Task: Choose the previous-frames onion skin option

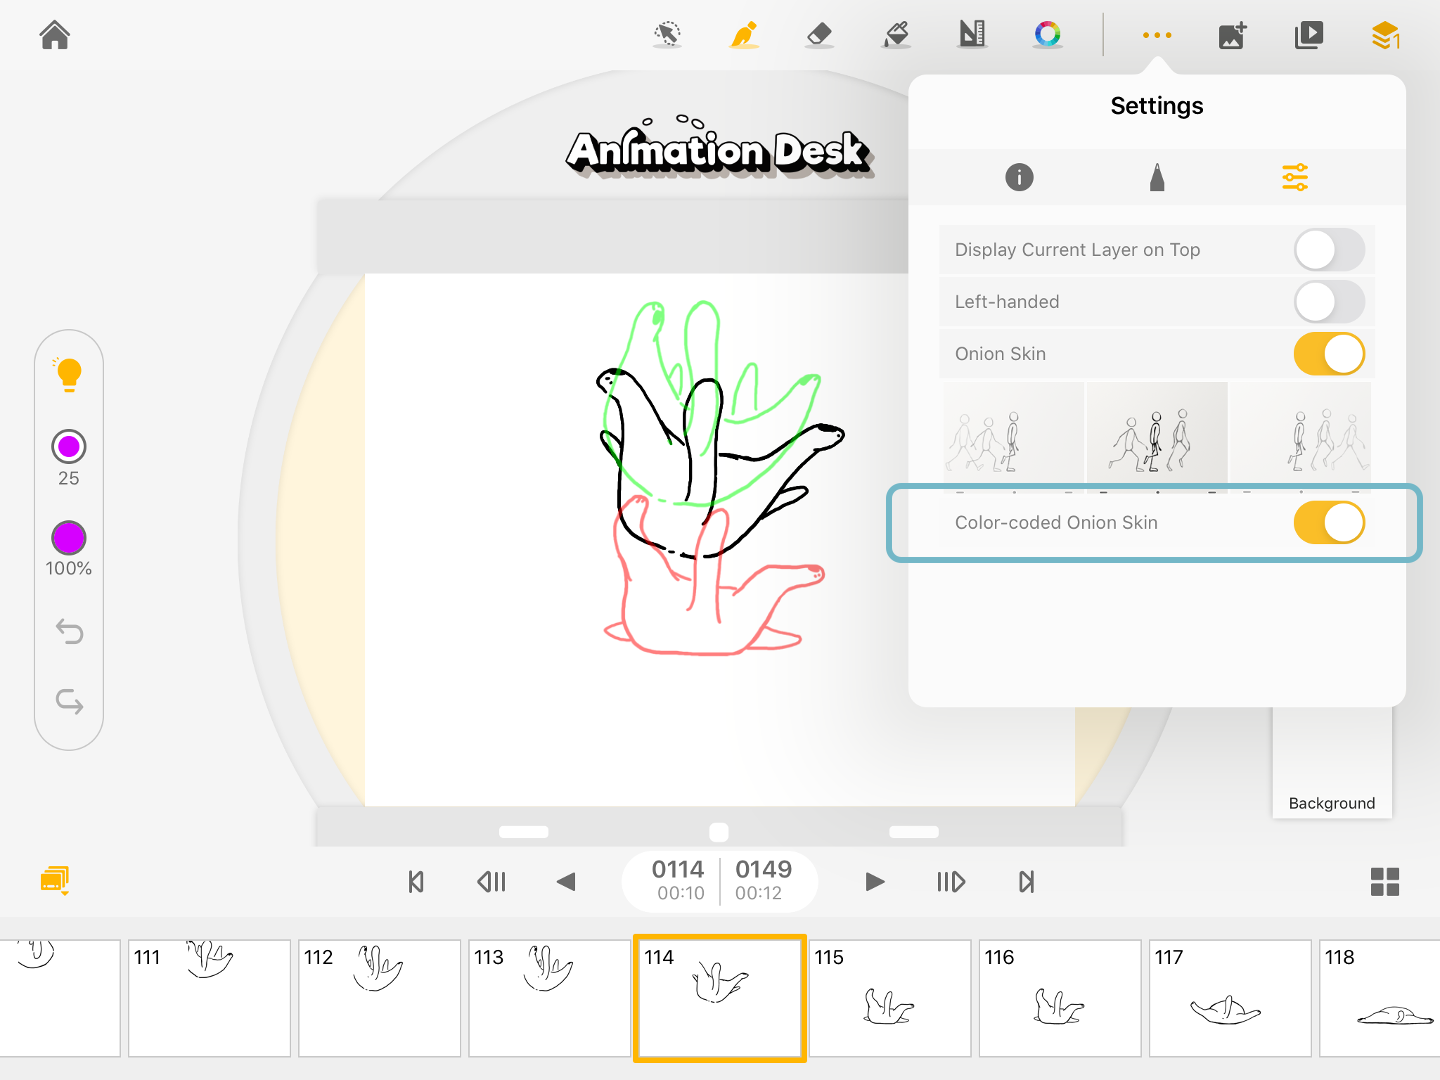Action: 1014,437
